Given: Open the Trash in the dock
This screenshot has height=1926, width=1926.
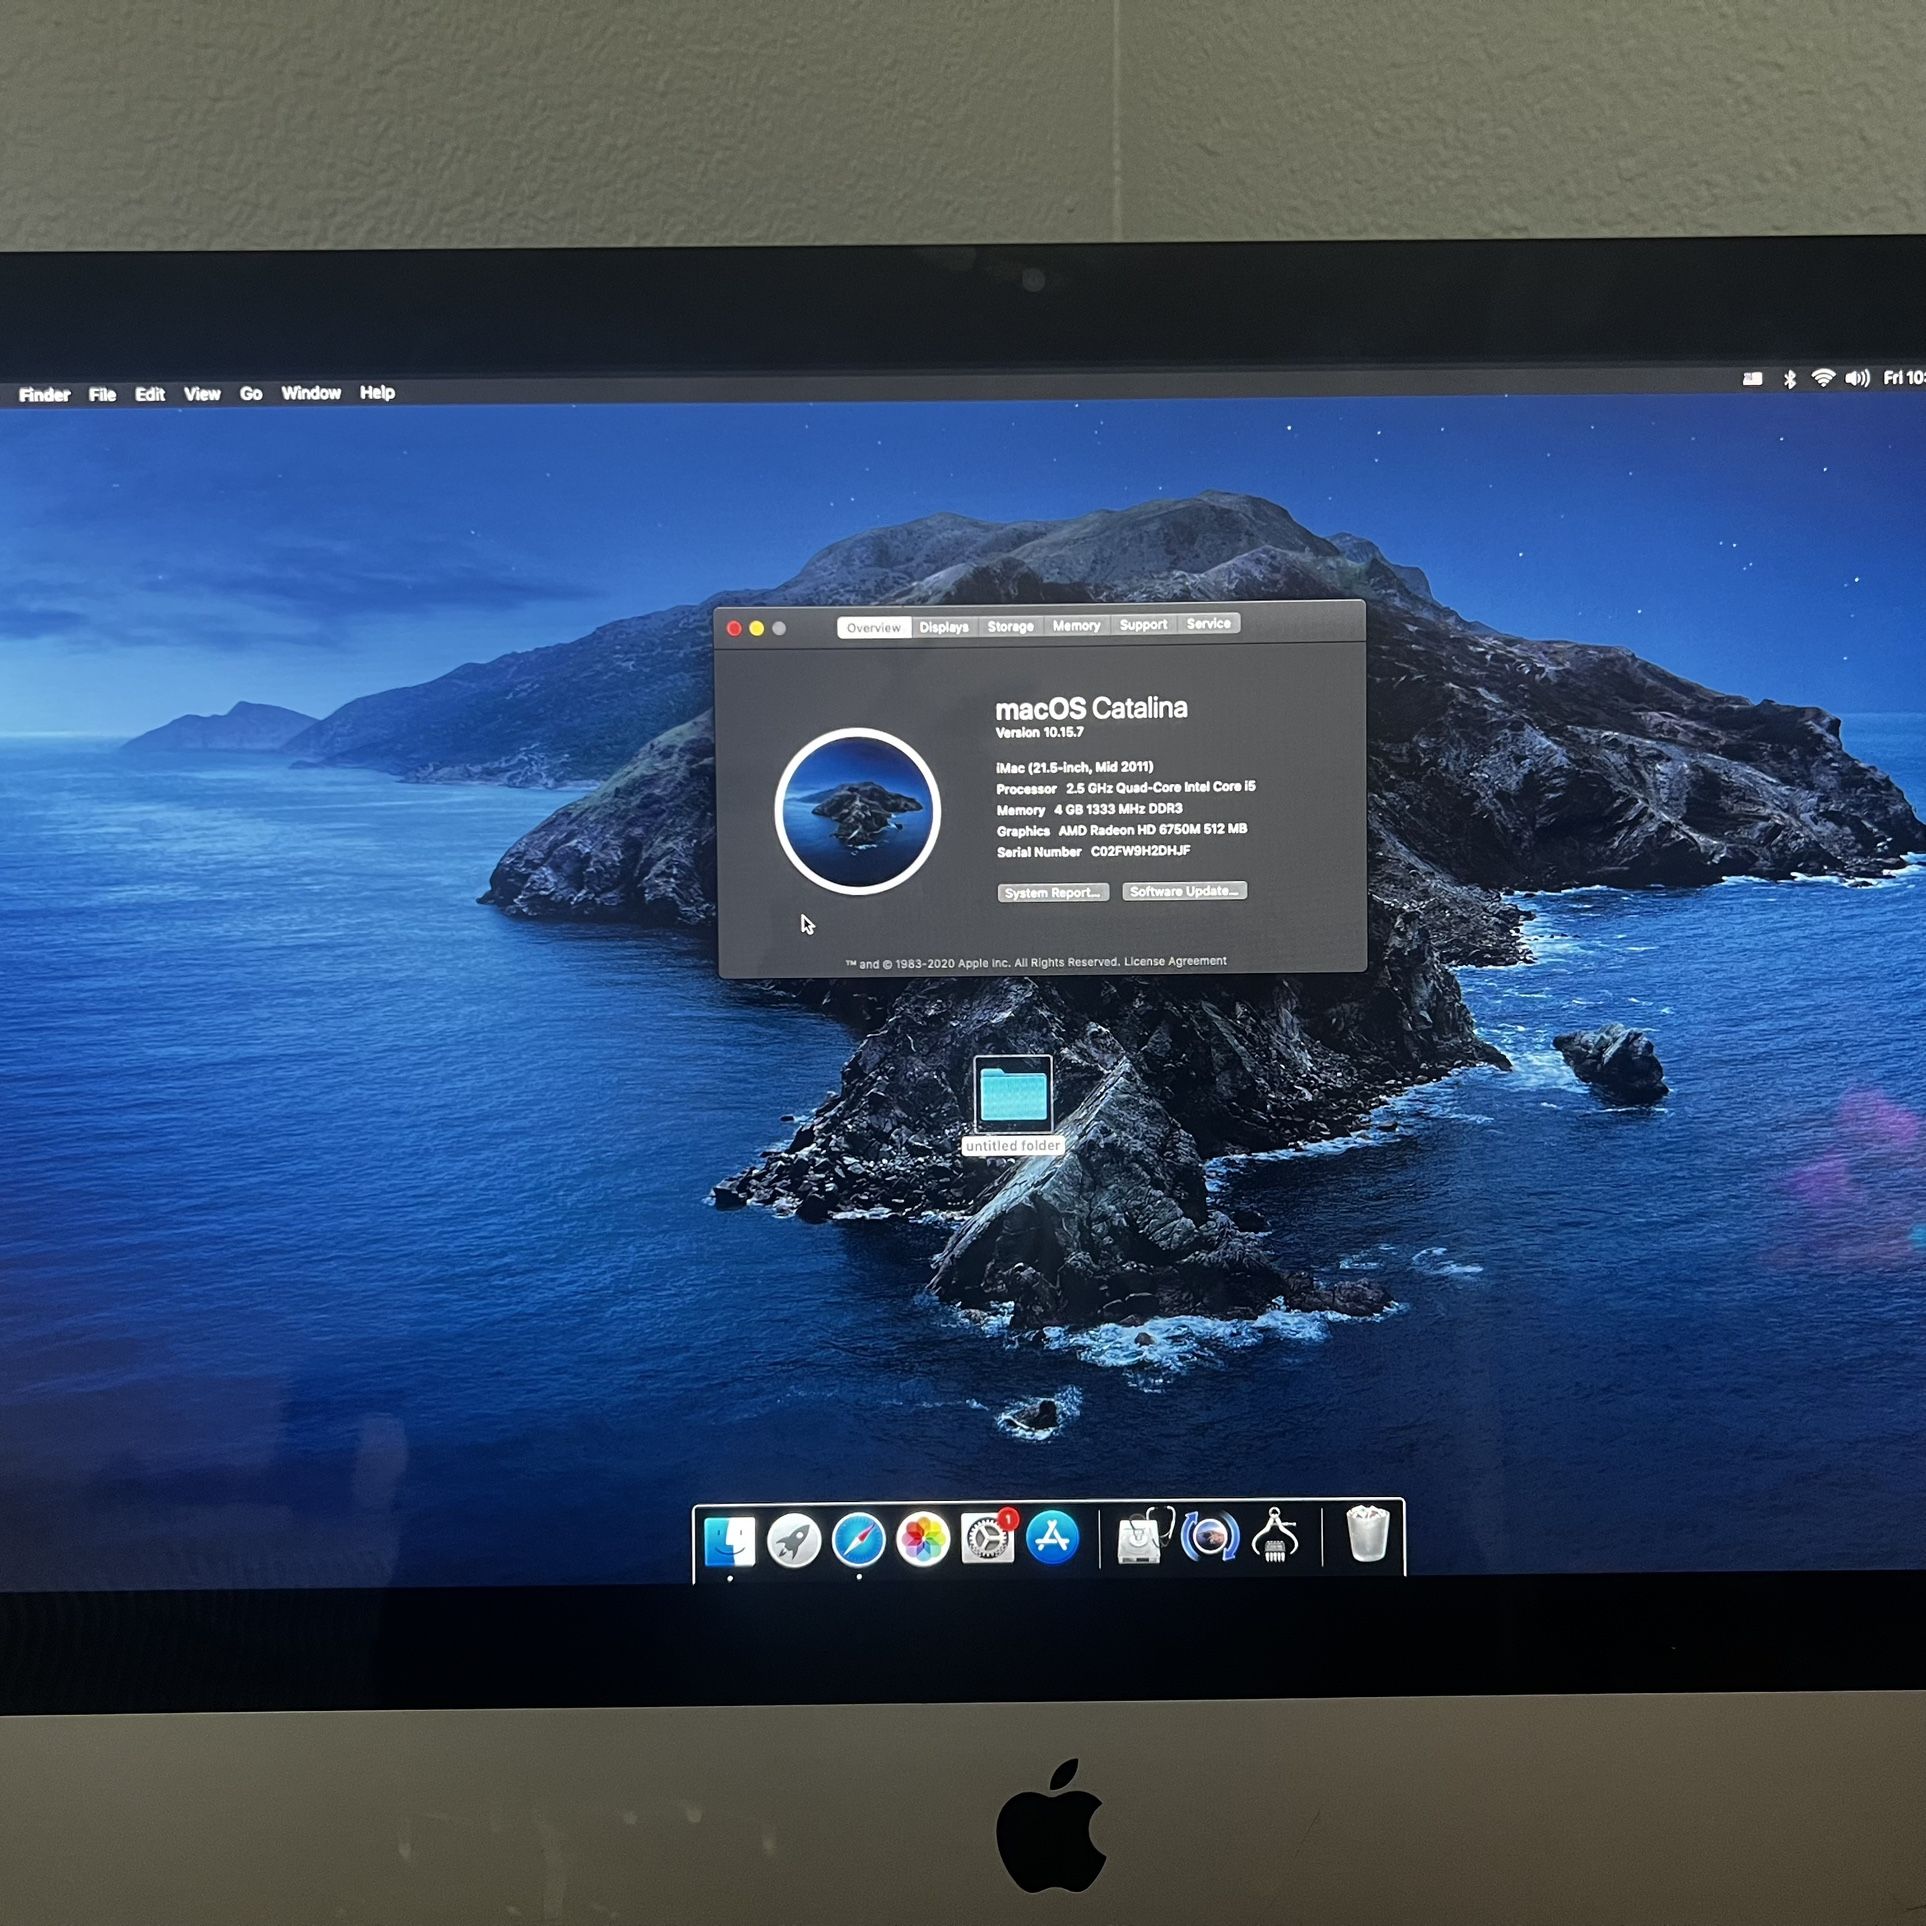Looking at the screenshot, I should tap(1366, 1534).
